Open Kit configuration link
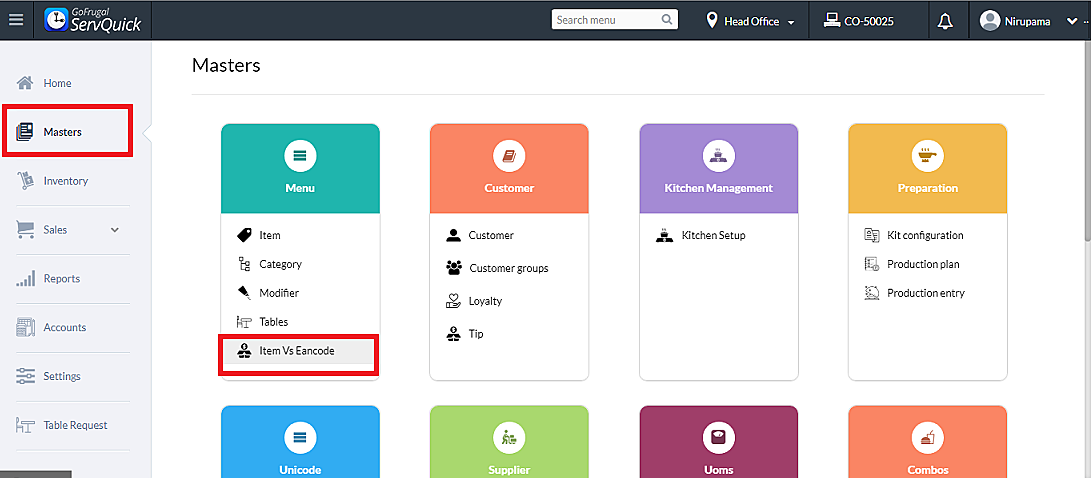This screenshot has height=478, width=1091. [925, 235]
